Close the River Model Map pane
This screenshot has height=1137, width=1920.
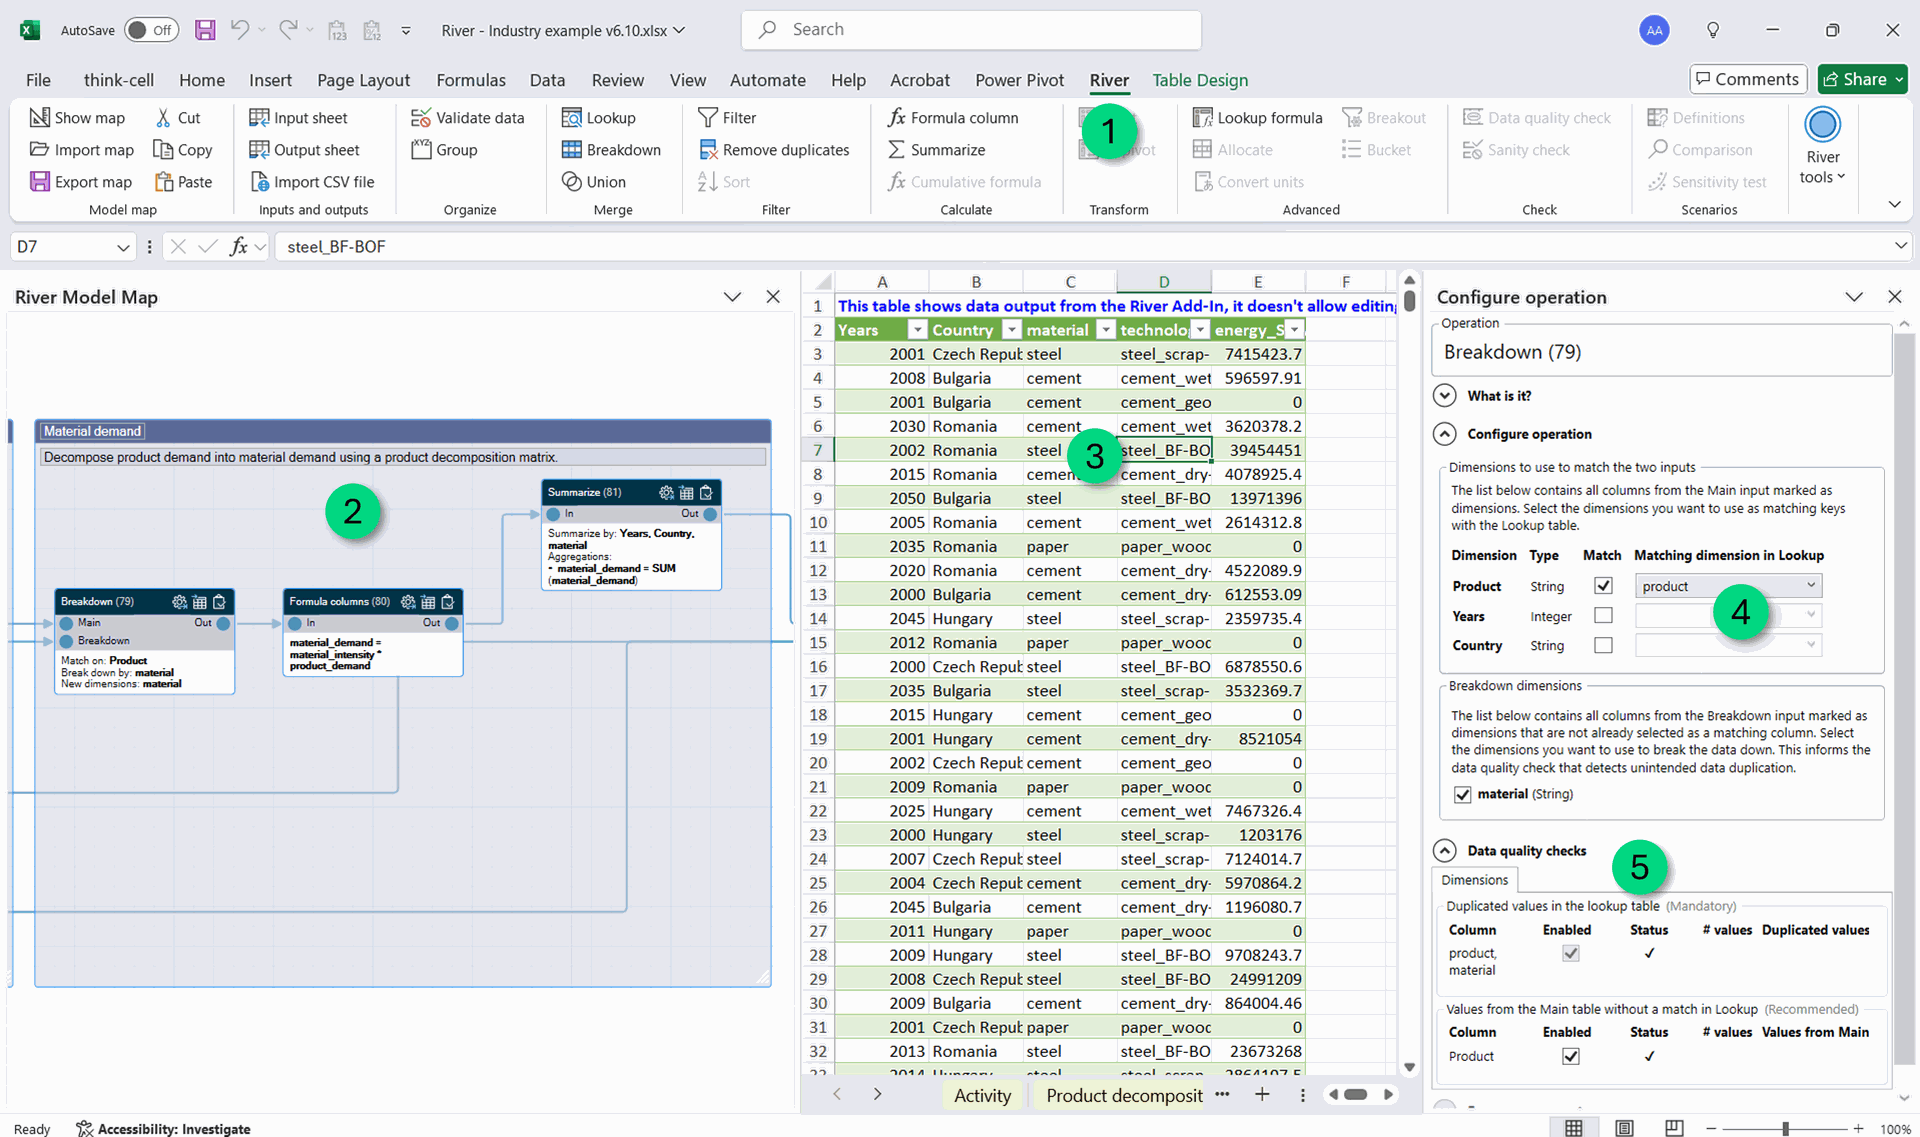[x=773, y=297]
